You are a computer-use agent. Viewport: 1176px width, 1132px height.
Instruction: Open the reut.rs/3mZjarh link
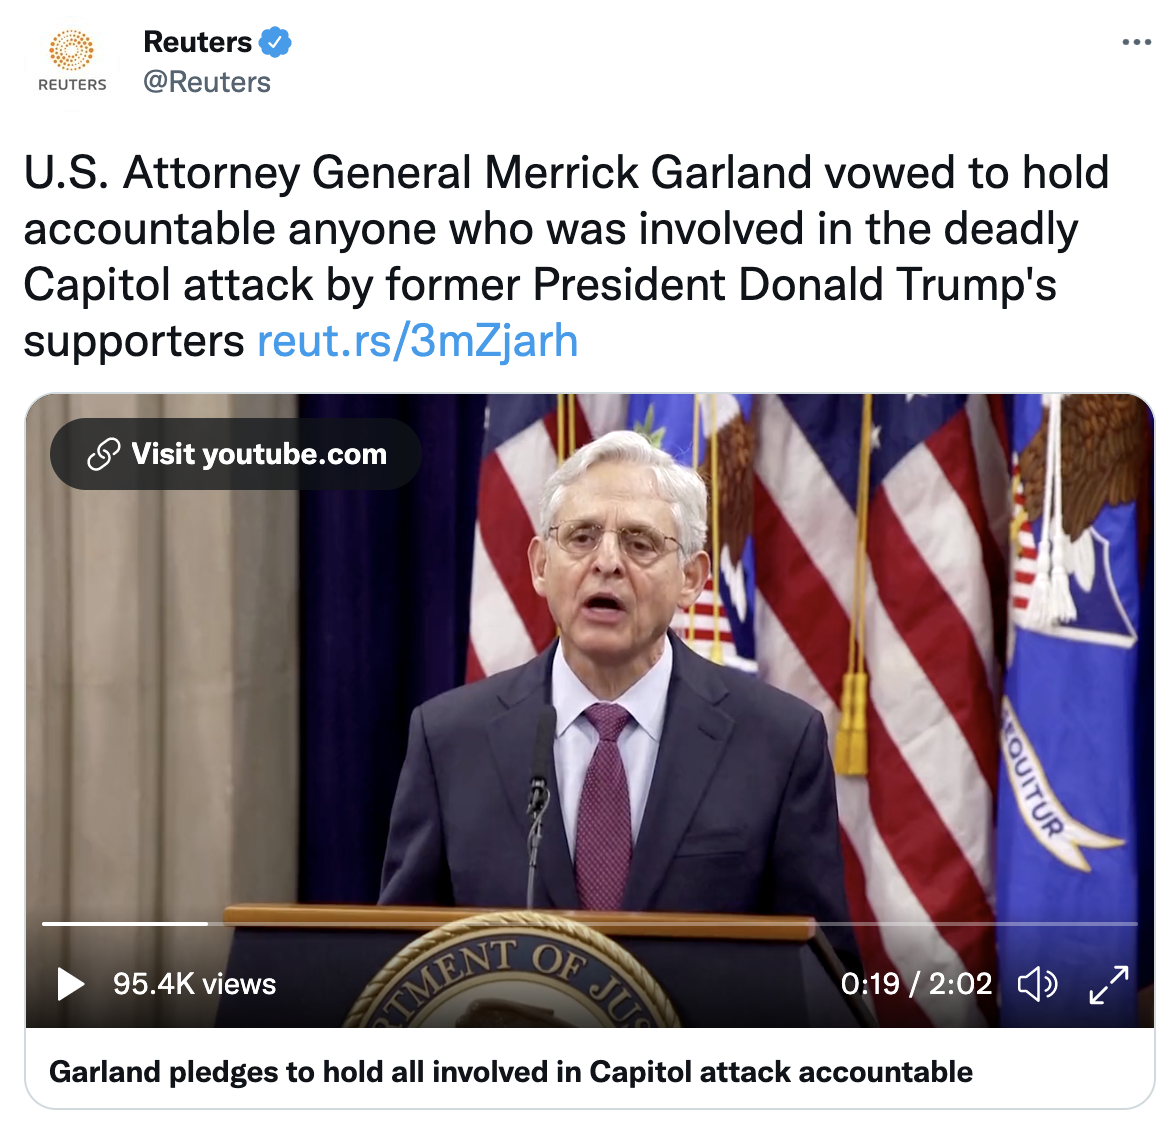(x=418, y=341)
